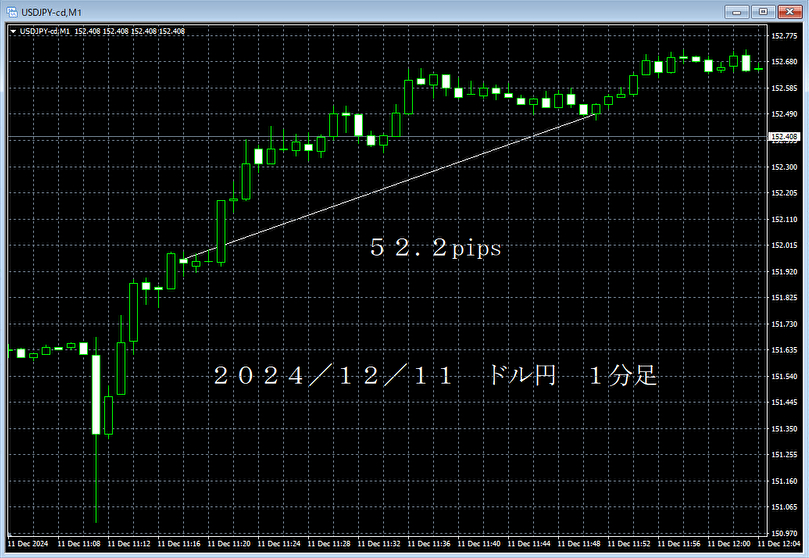Click time axis label "11 Dec 11:32"
This screenshot has height=558, width=809.
[x=379, y=544]
